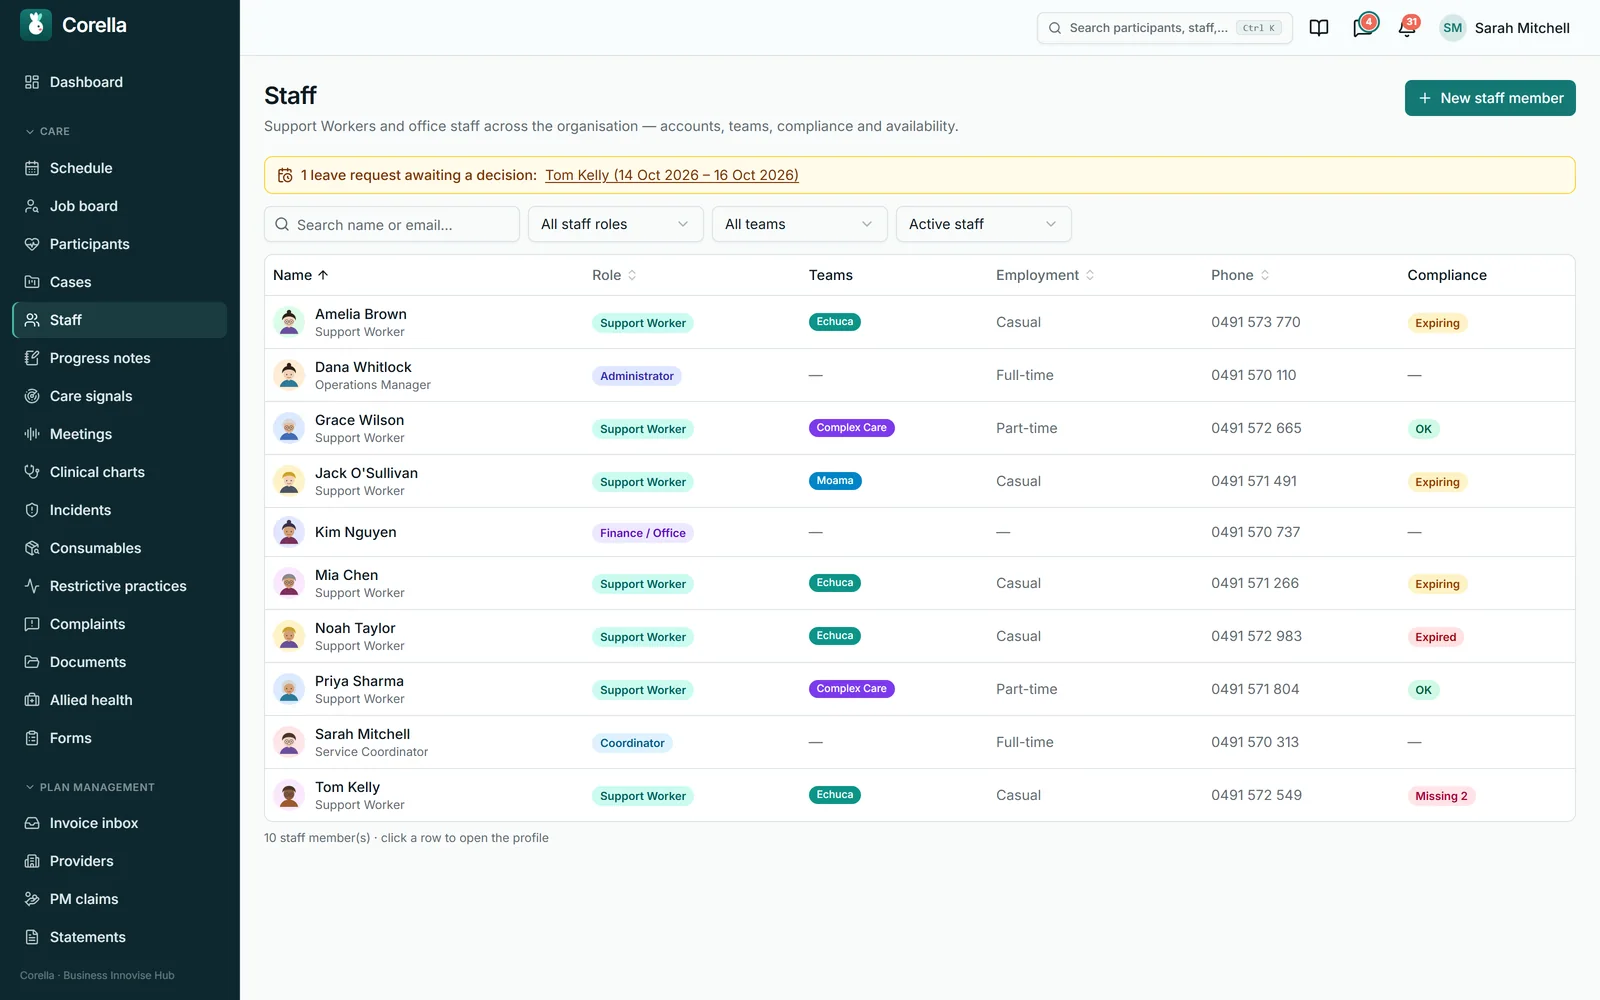Screen dimensions: 1600x1000
Task: Sort table by Role column
Action: tap(614, 275)
